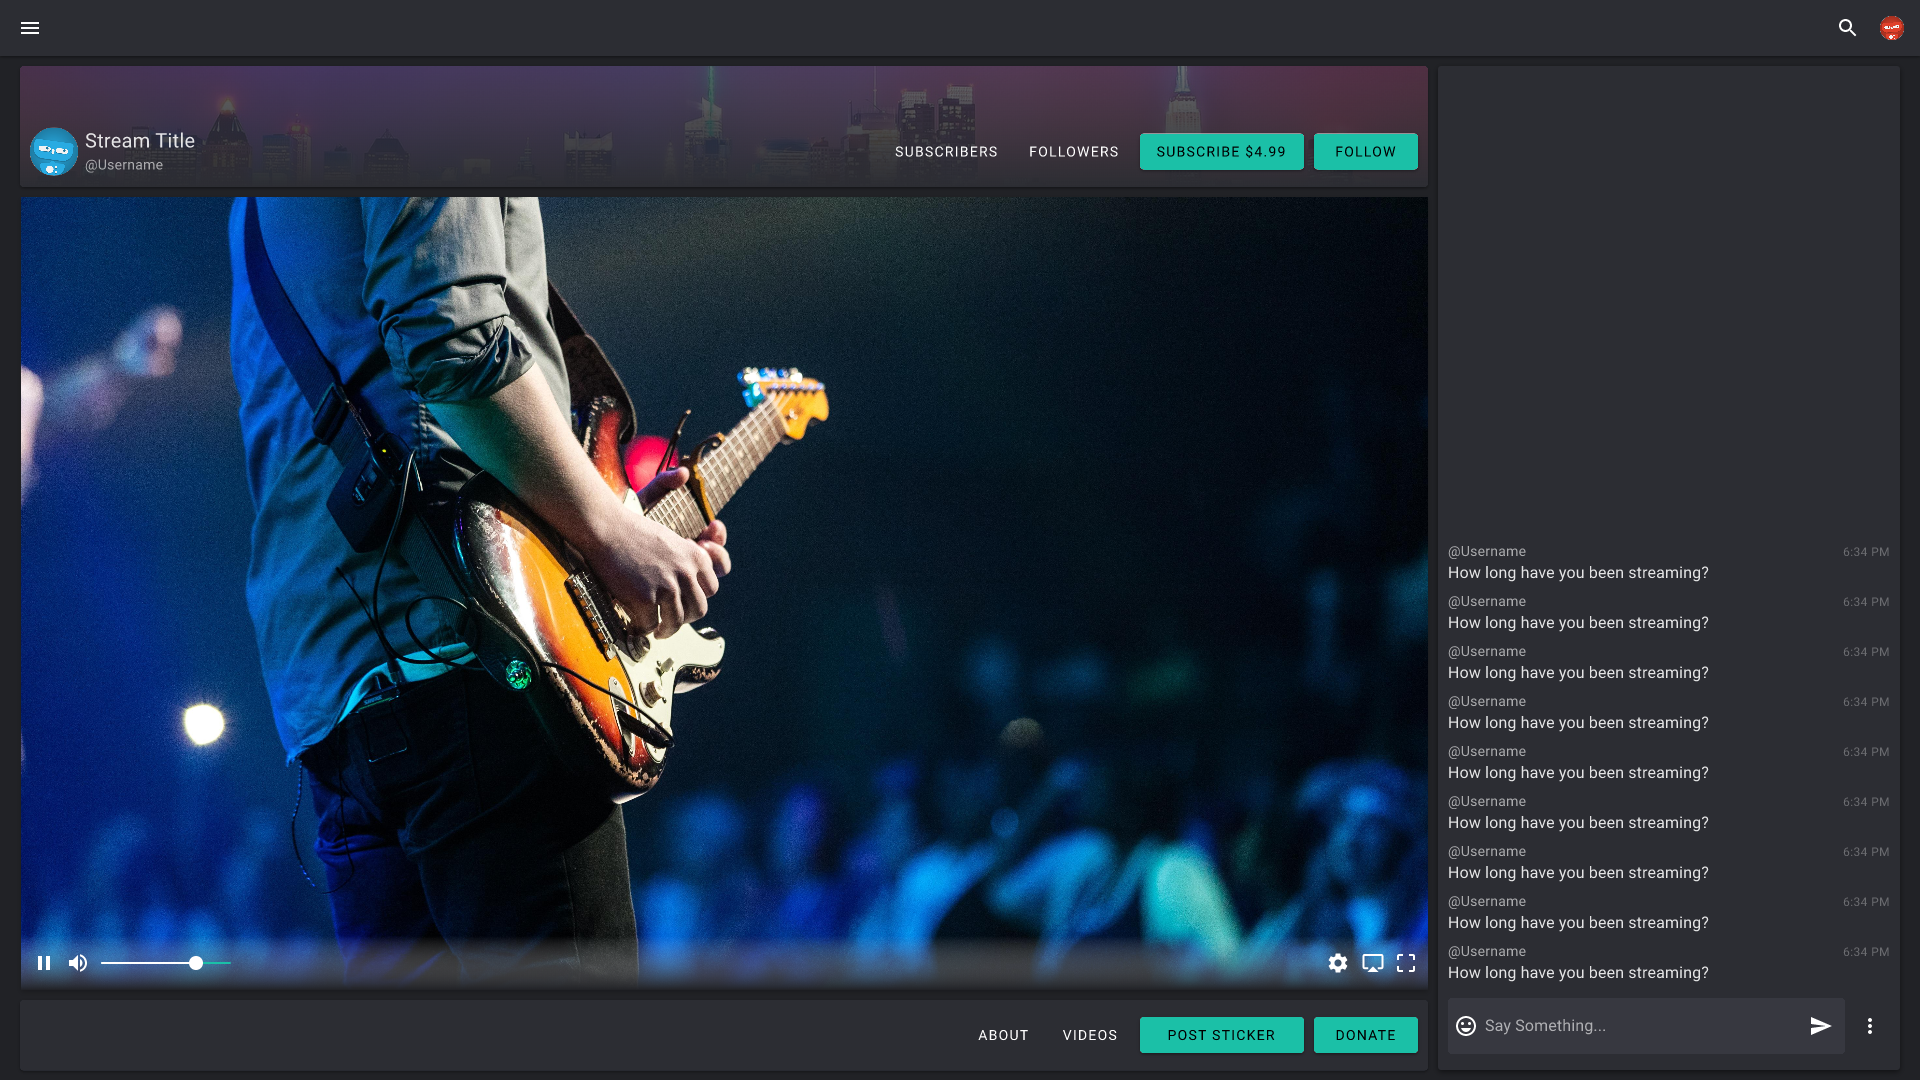Cast stream with the airplay icon
The width and height of the screenshot is (1920, 1080).
(x=1373, y=963)
